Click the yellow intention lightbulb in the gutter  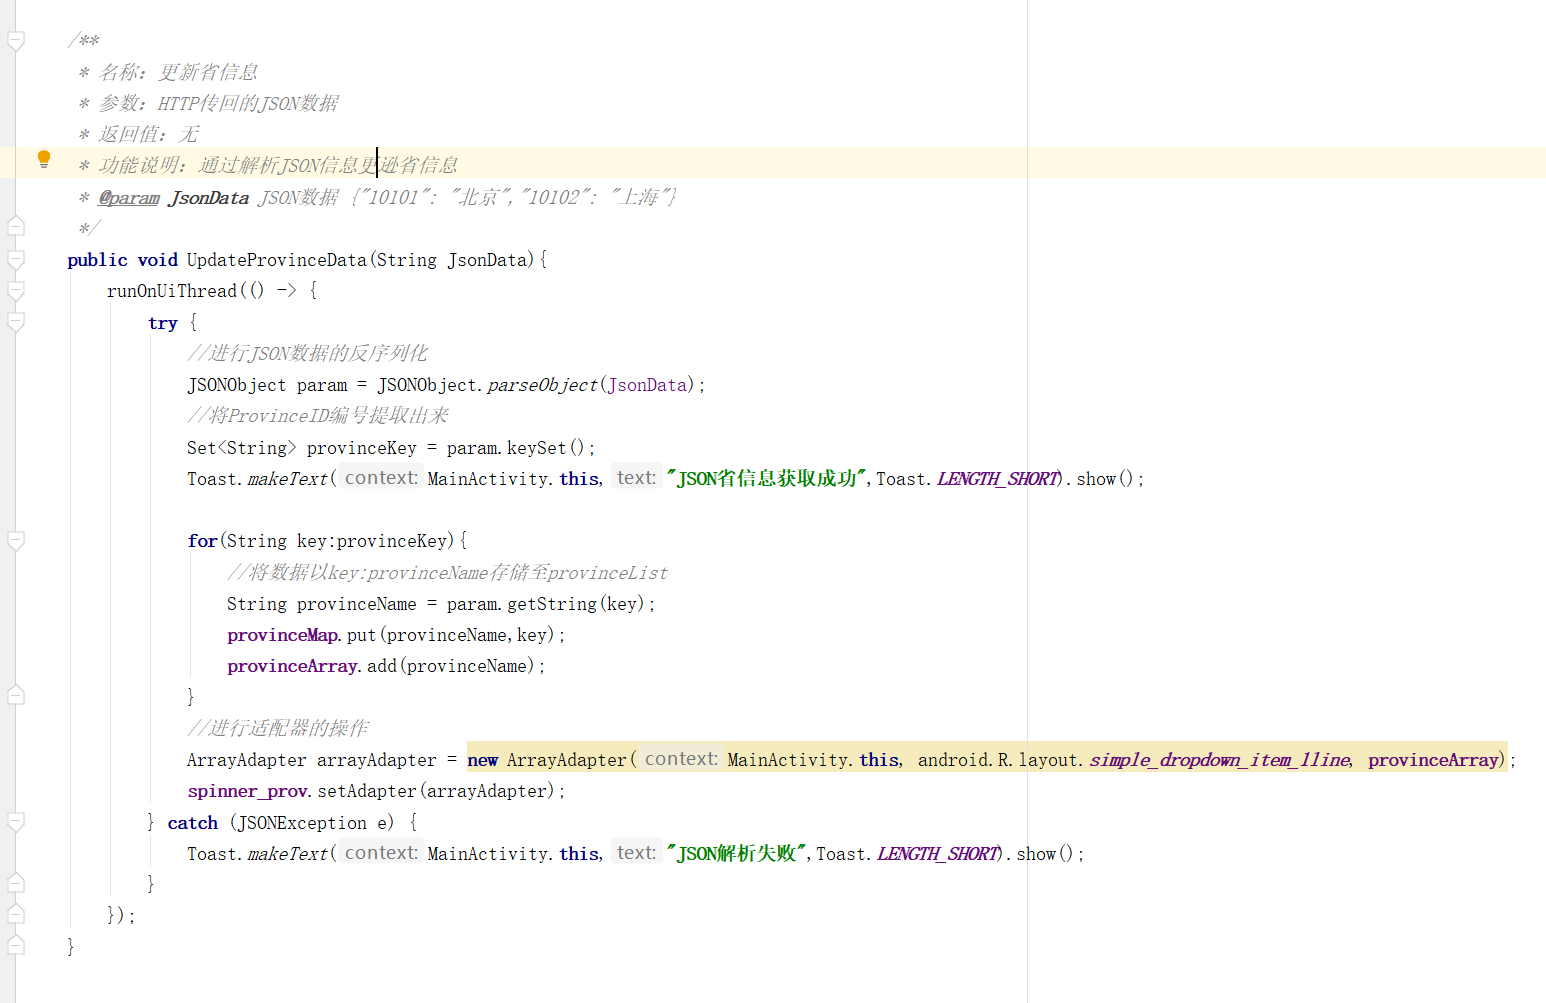(43, 159)
